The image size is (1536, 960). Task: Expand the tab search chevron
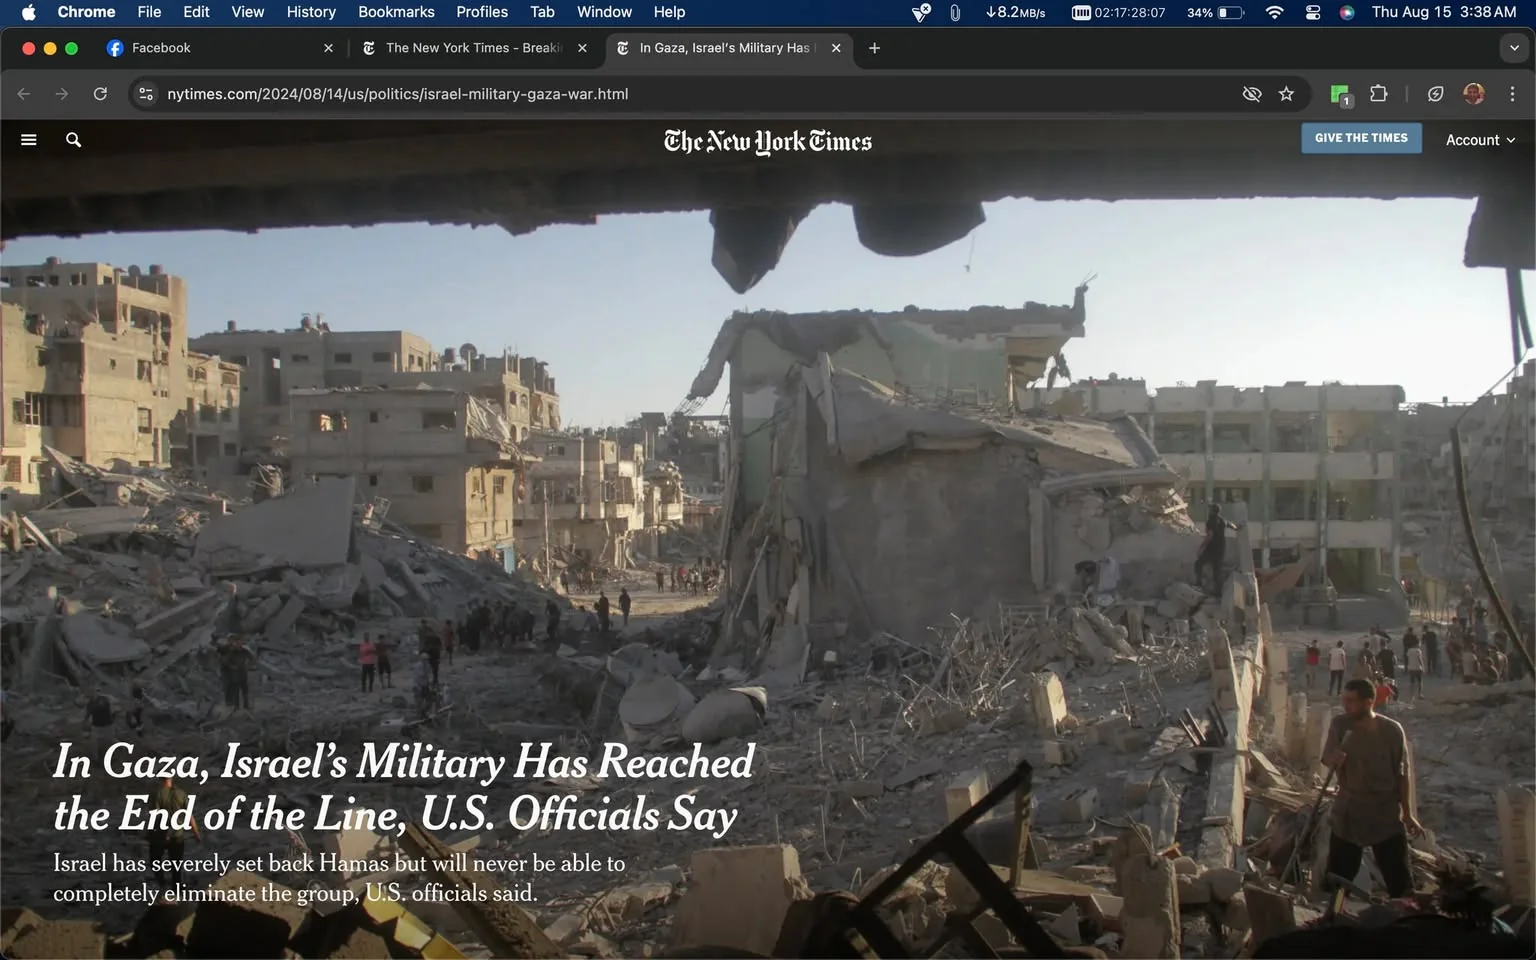click(1514, 48)
